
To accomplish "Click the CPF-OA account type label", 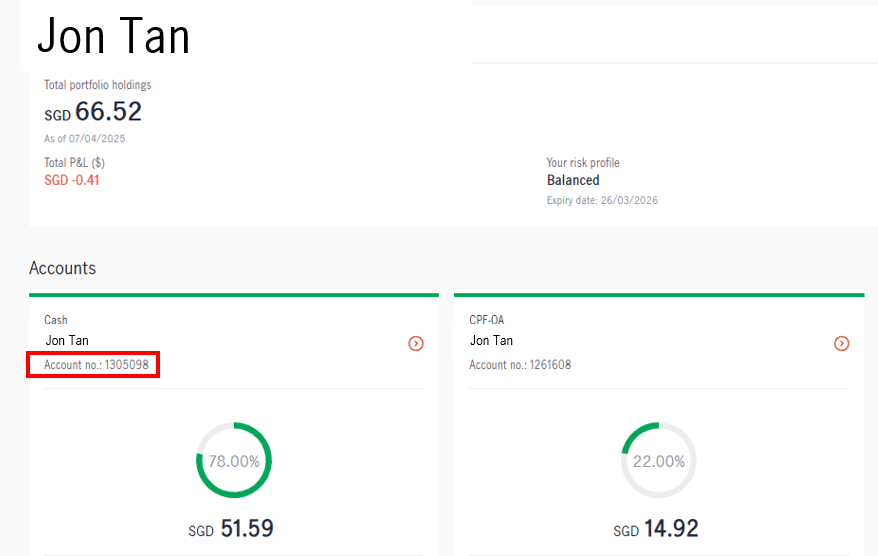I will coord(487,320).
